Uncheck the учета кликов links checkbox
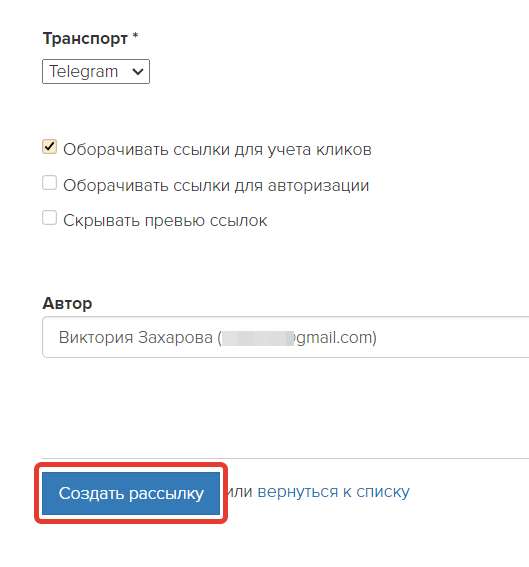Viewport: 529px width, 567px height. click(50, 147)
